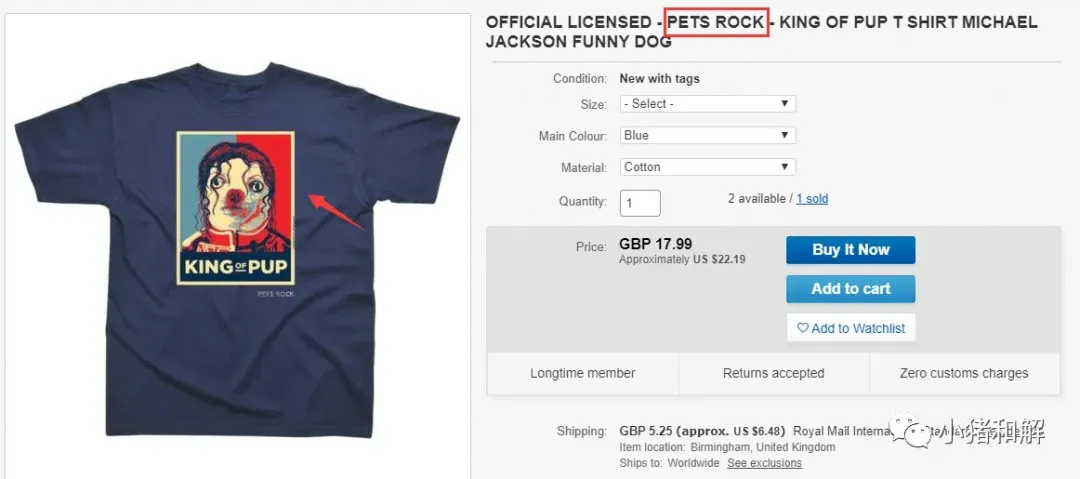
Task: Click the highlighted PETS ROCK title text
Action: 716,23
